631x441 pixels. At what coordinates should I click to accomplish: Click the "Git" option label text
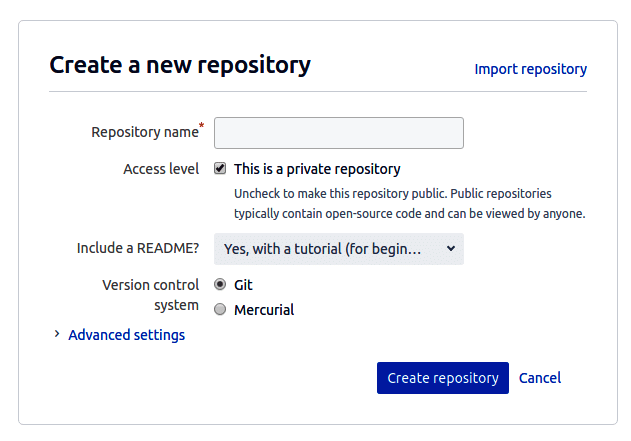243,285
